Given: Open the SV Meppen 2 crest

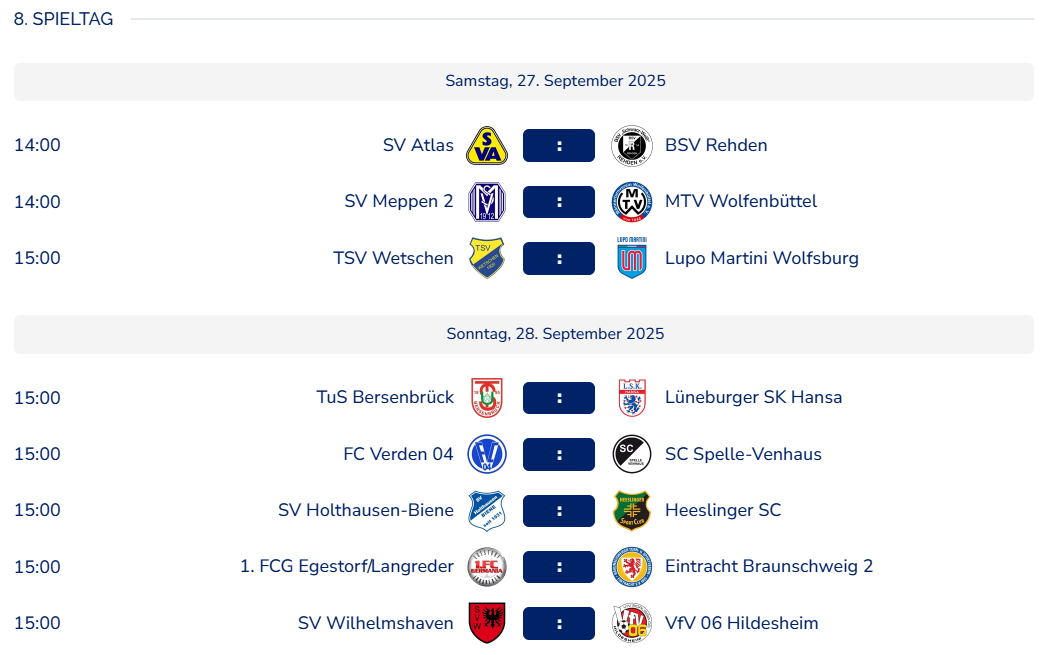Looking at the screenshot, I should click(487, 202).
